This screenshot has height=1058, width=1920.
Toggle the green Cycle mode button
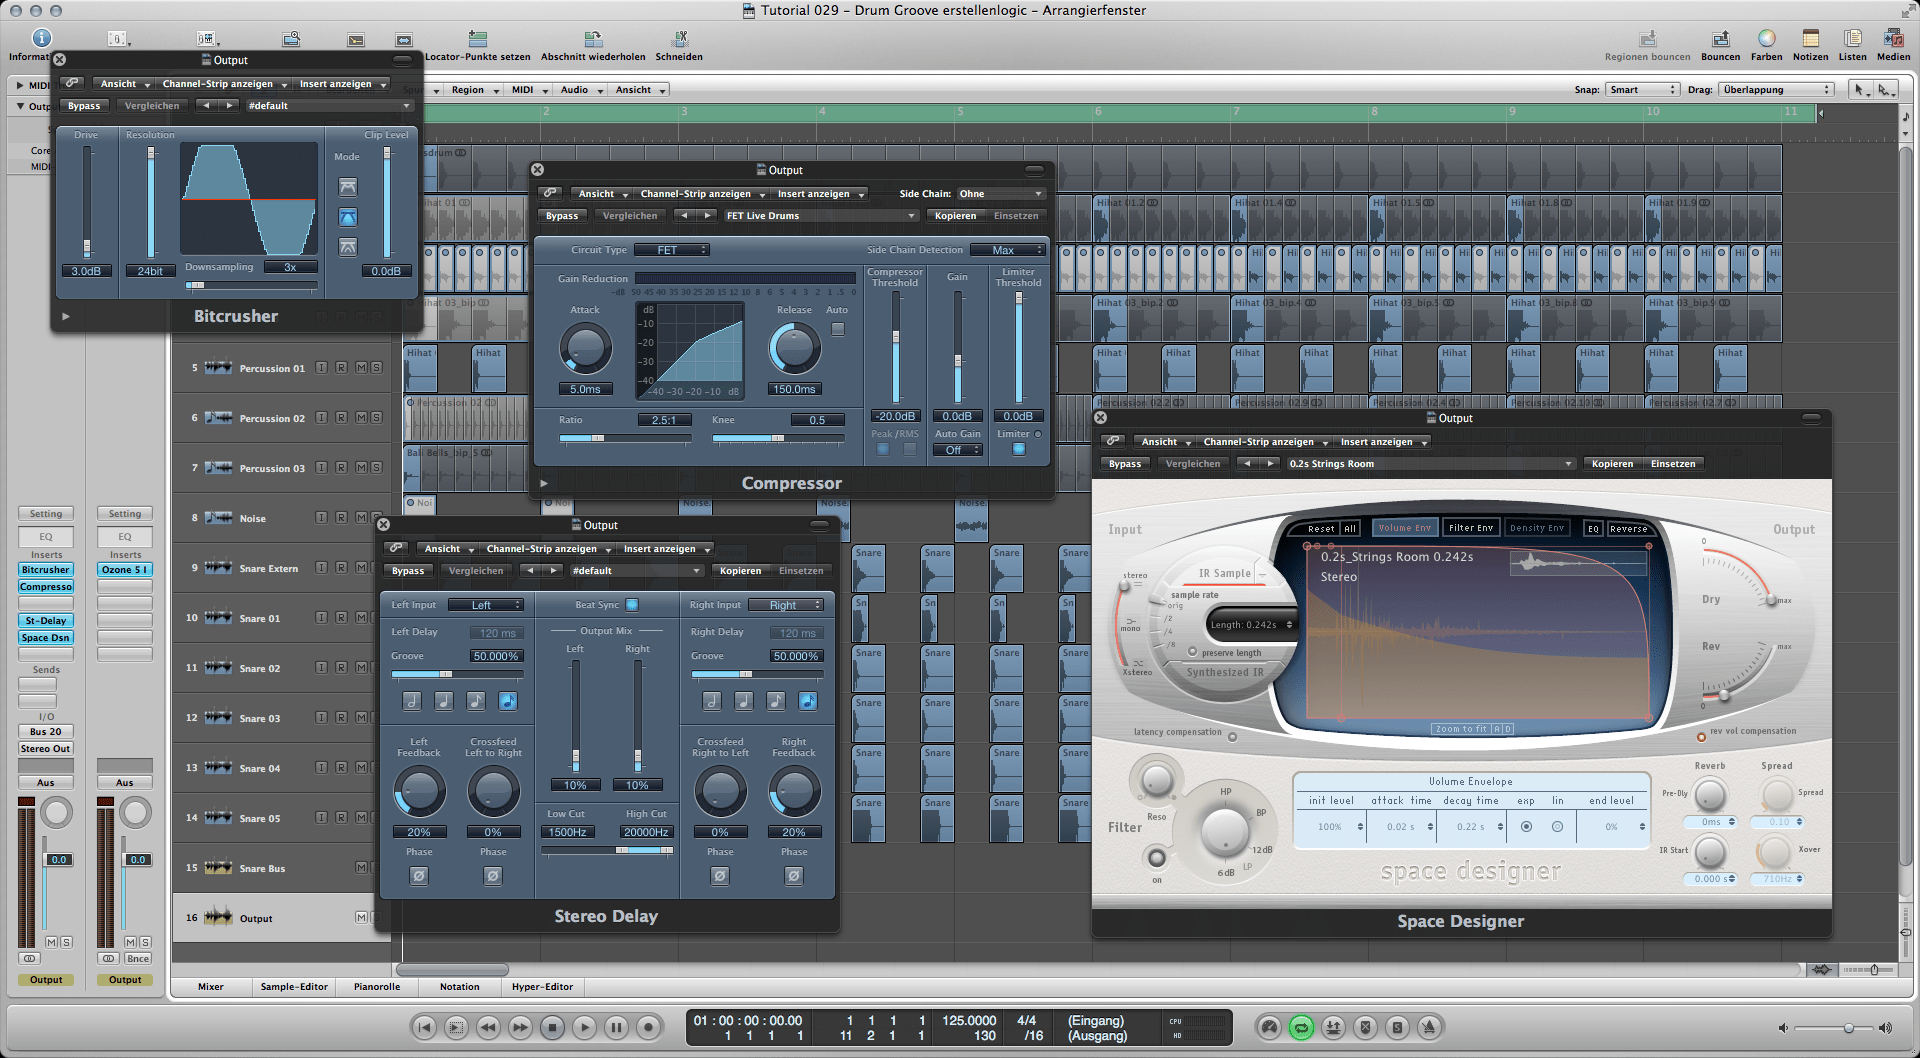point(1301,1027)
